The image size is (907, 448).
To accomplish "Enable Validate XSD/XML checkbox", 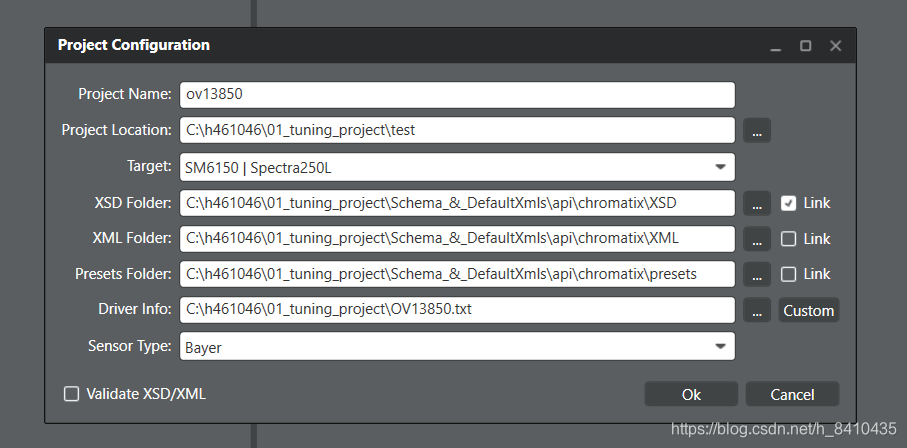I will [x=71, y=394].
